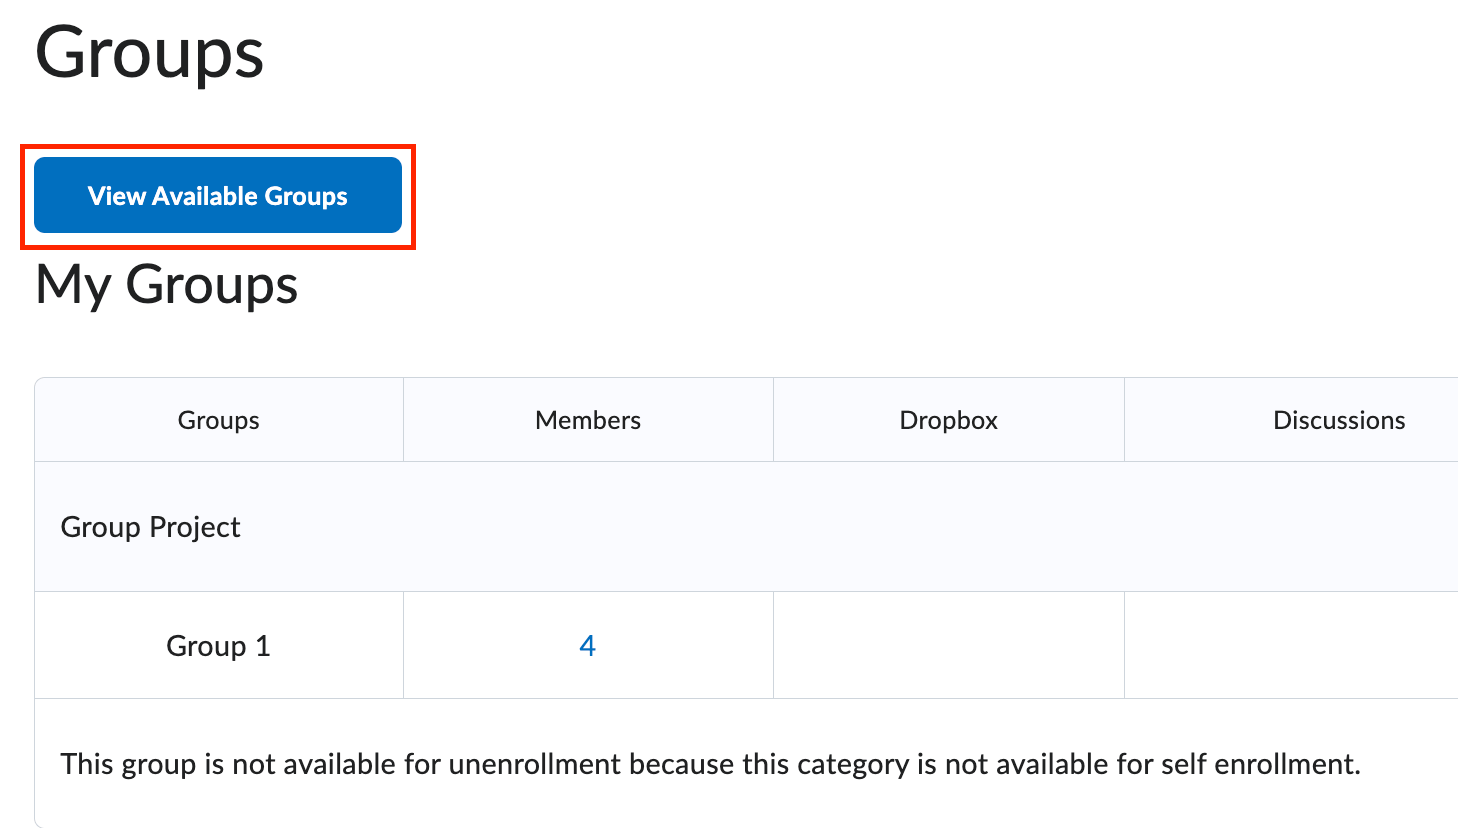Screen dimensions: 1458x828
Task: Click the word 'category' in the notice sentence
Action: [853, 765]
